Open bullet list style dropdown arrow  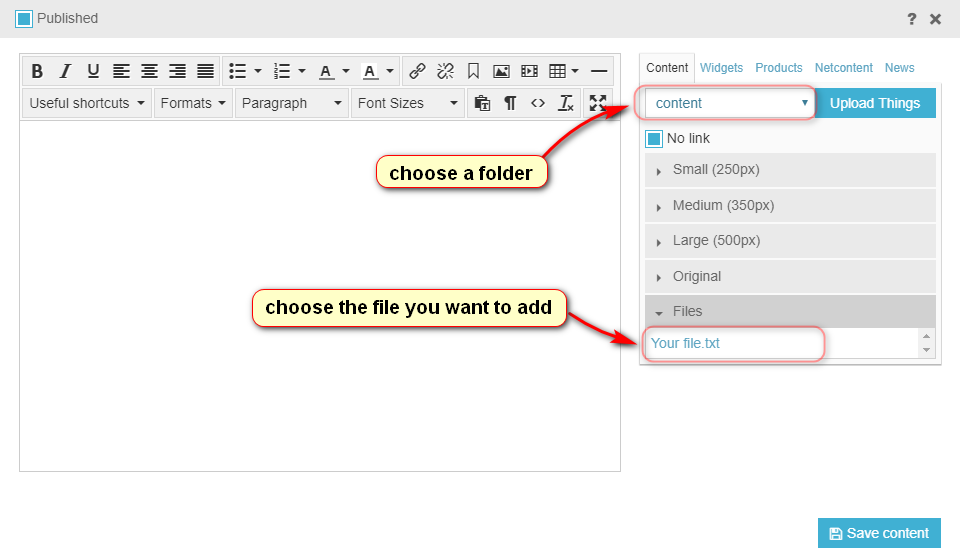[258, 71]
